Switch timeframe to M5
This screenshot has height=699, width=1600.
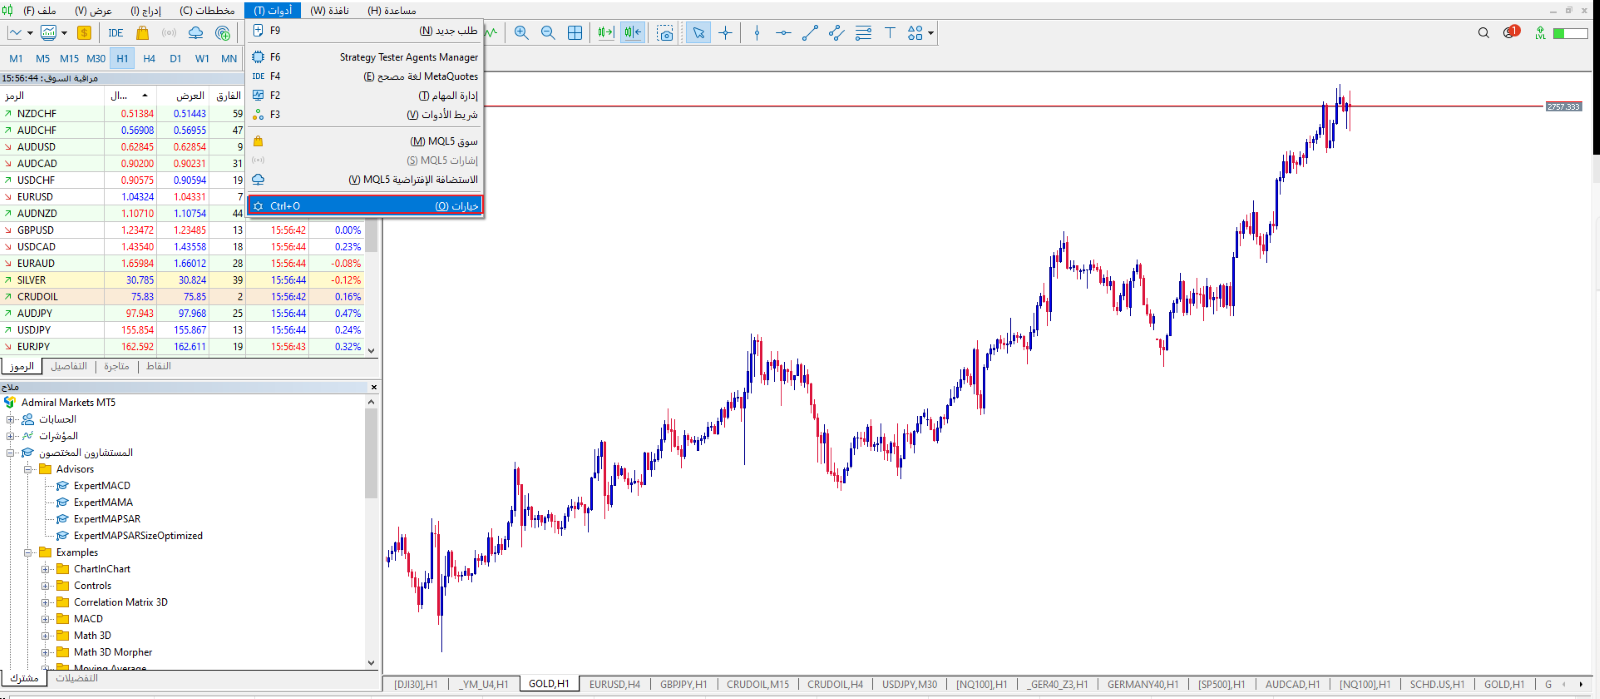pyautogui.click(x=43, y=58)
